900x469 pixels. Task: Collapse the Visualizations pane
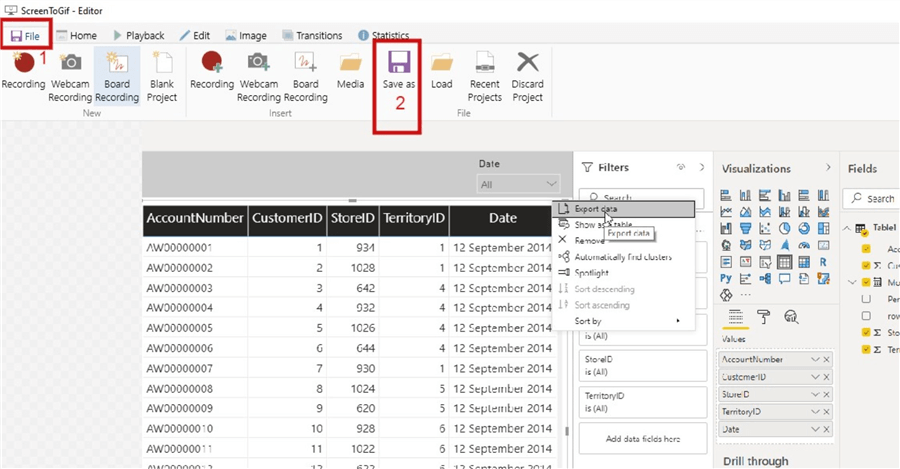[828, 168]
